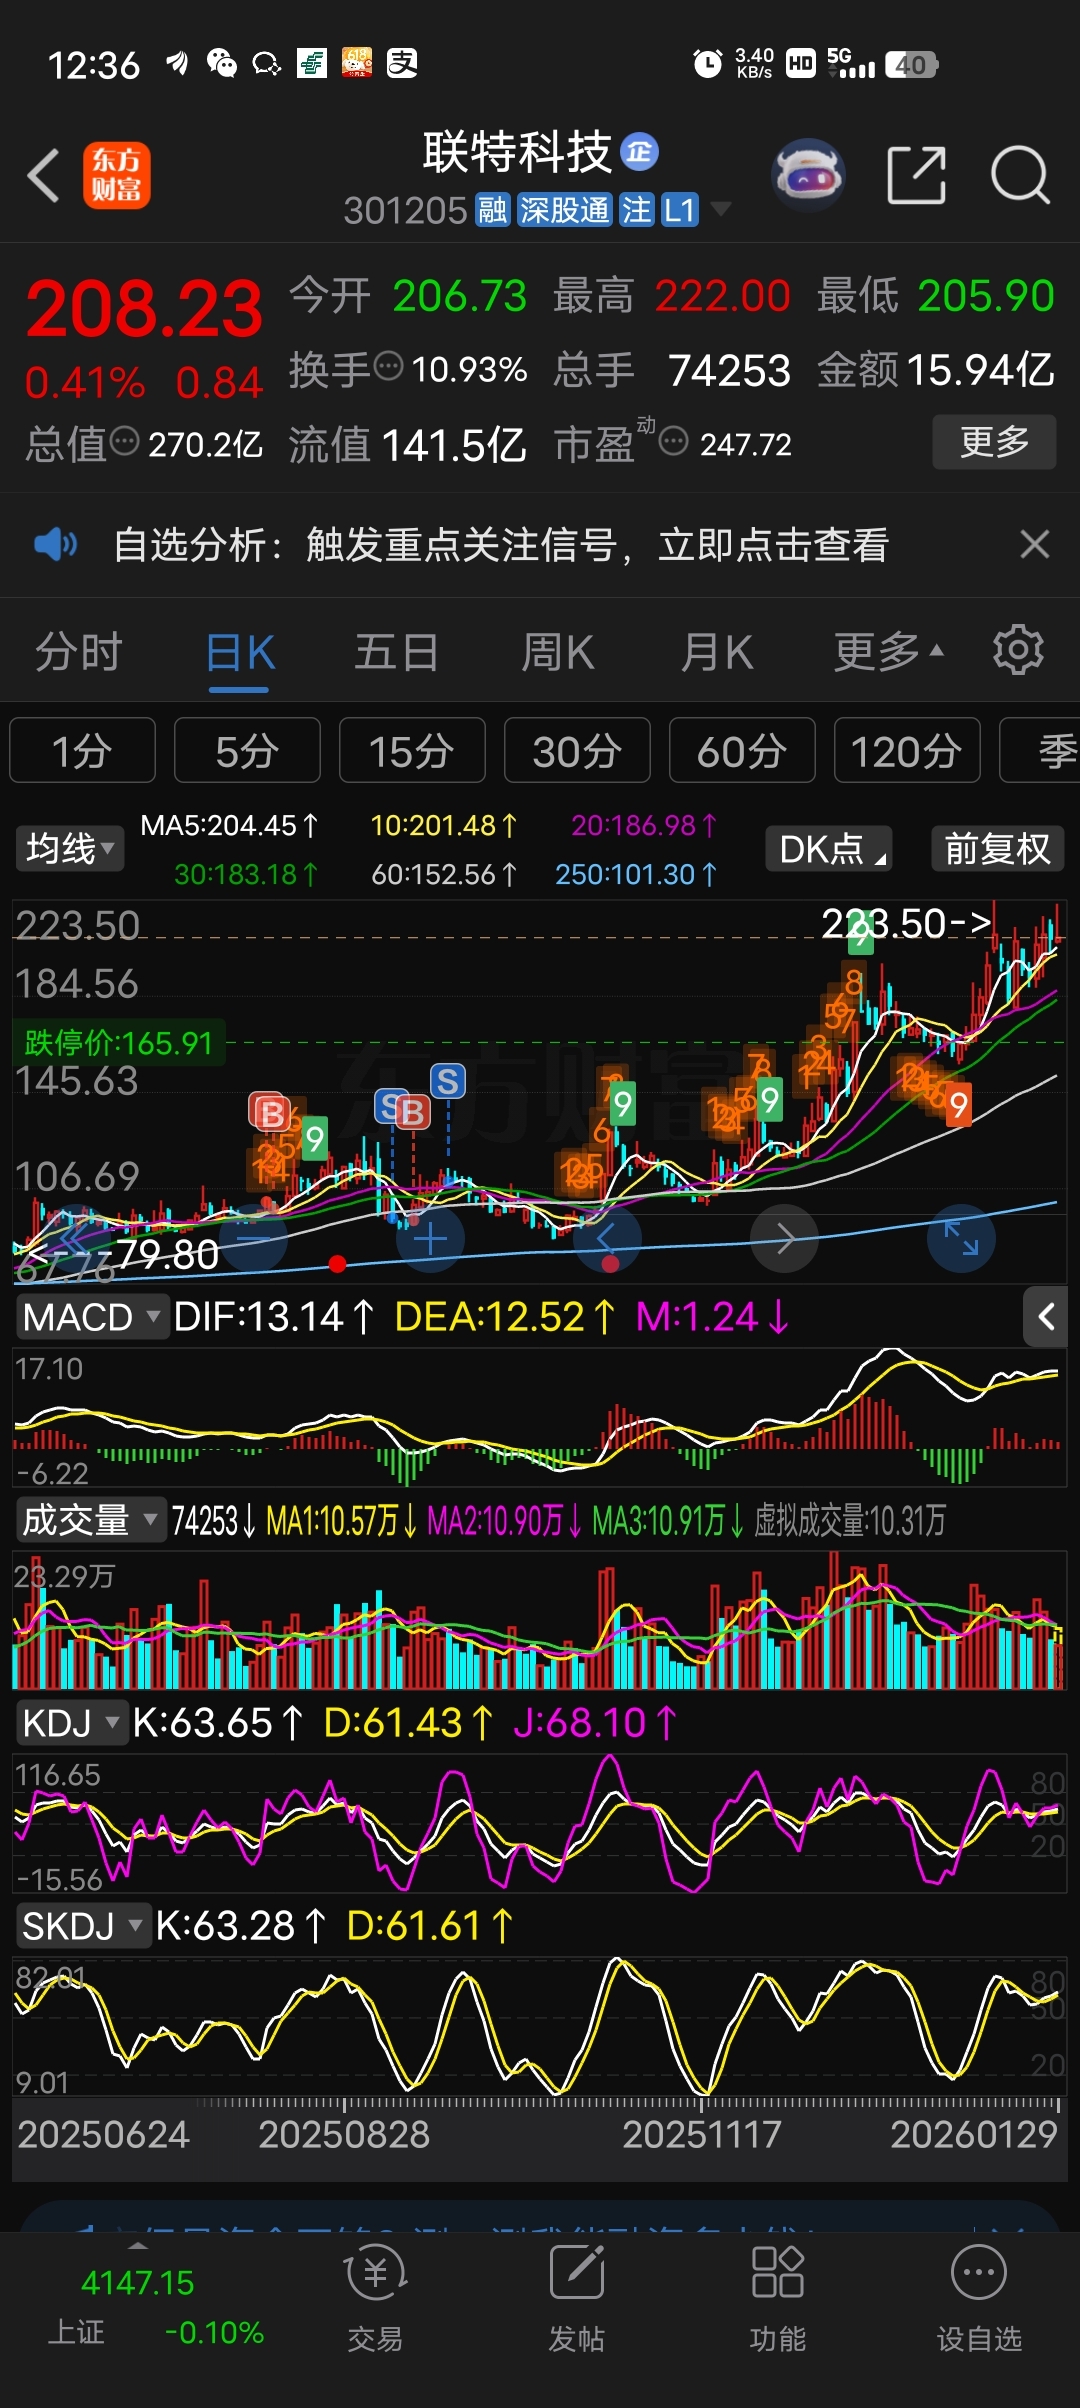Tap the 注 registration tag
The image size is (1080, 2408).
tap(636, 210)
